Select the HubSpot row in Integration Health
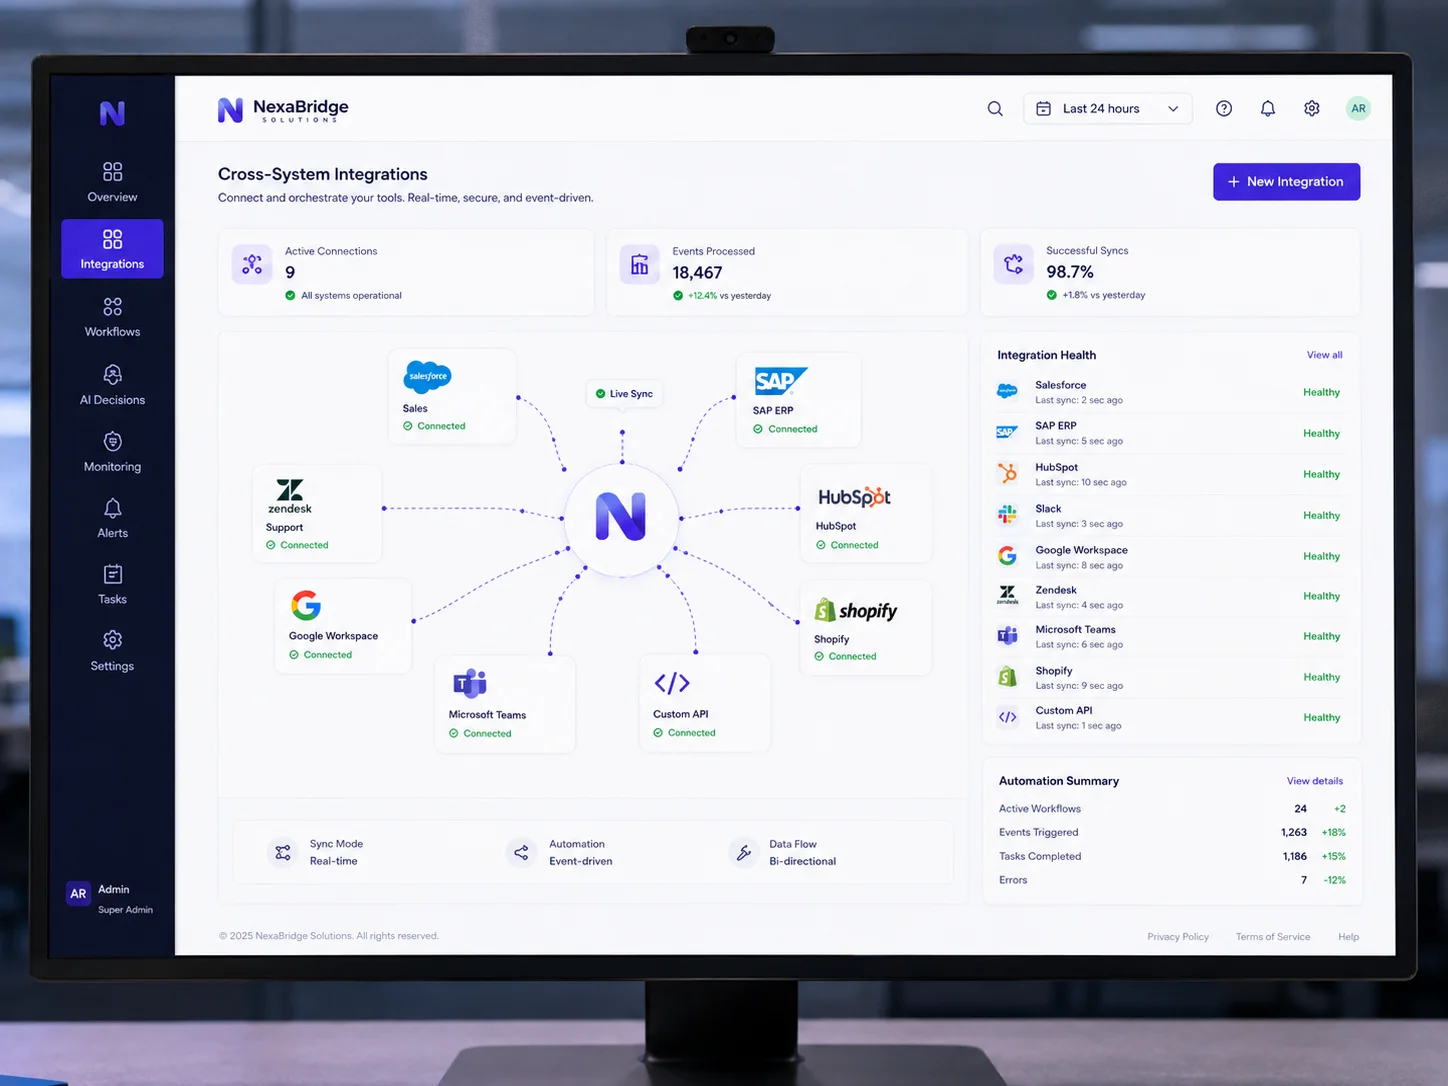 pyautogui.click(x=1170, y=474)
